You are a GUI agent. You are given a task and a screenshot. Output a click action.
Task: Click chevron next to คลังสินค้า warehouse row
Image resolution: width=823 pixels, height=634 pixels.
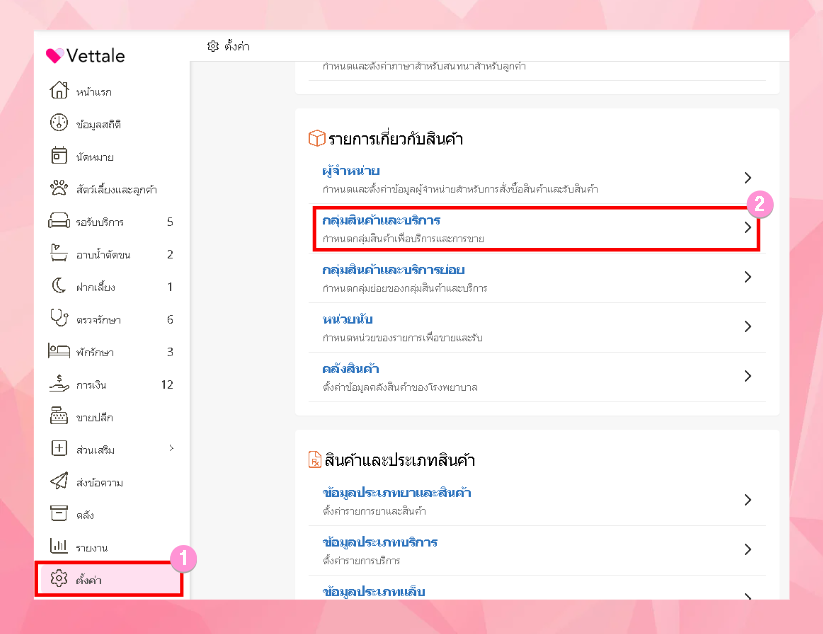pyautogui.click(x=747, y=376)
